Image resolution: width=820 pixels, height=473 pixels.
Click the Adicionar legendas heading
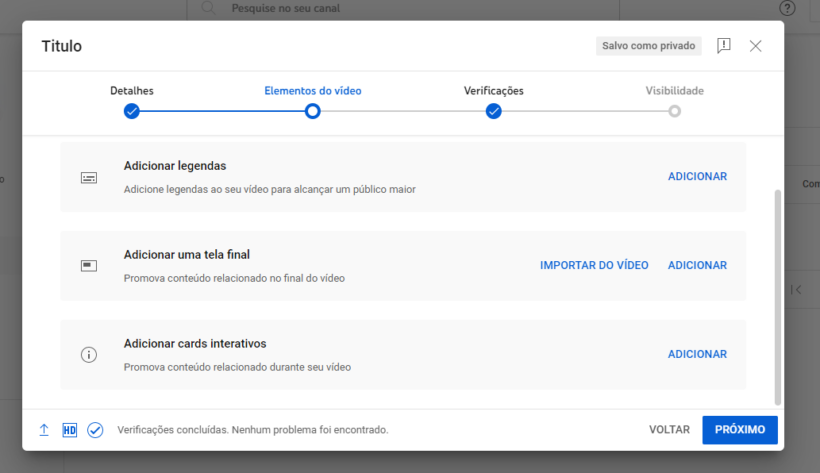pyautogui.click(x=175, y=166)
